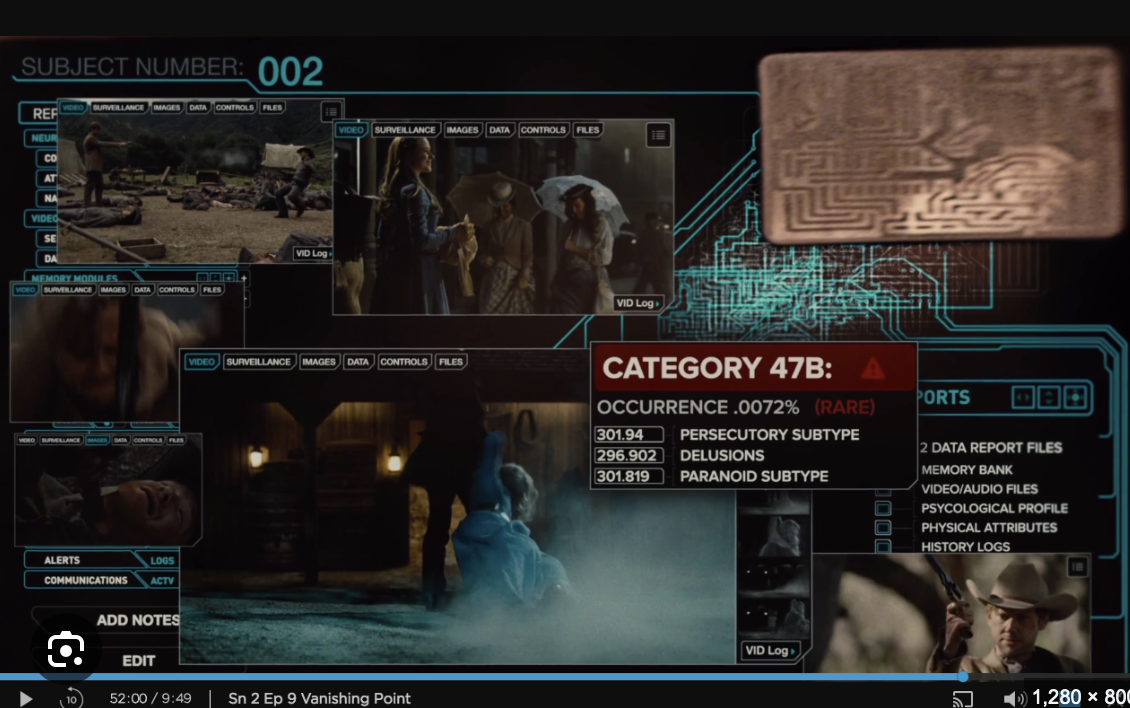
Task: Click the DELUSIONS label
Action: pyautogui.click(x=721, y=456)
